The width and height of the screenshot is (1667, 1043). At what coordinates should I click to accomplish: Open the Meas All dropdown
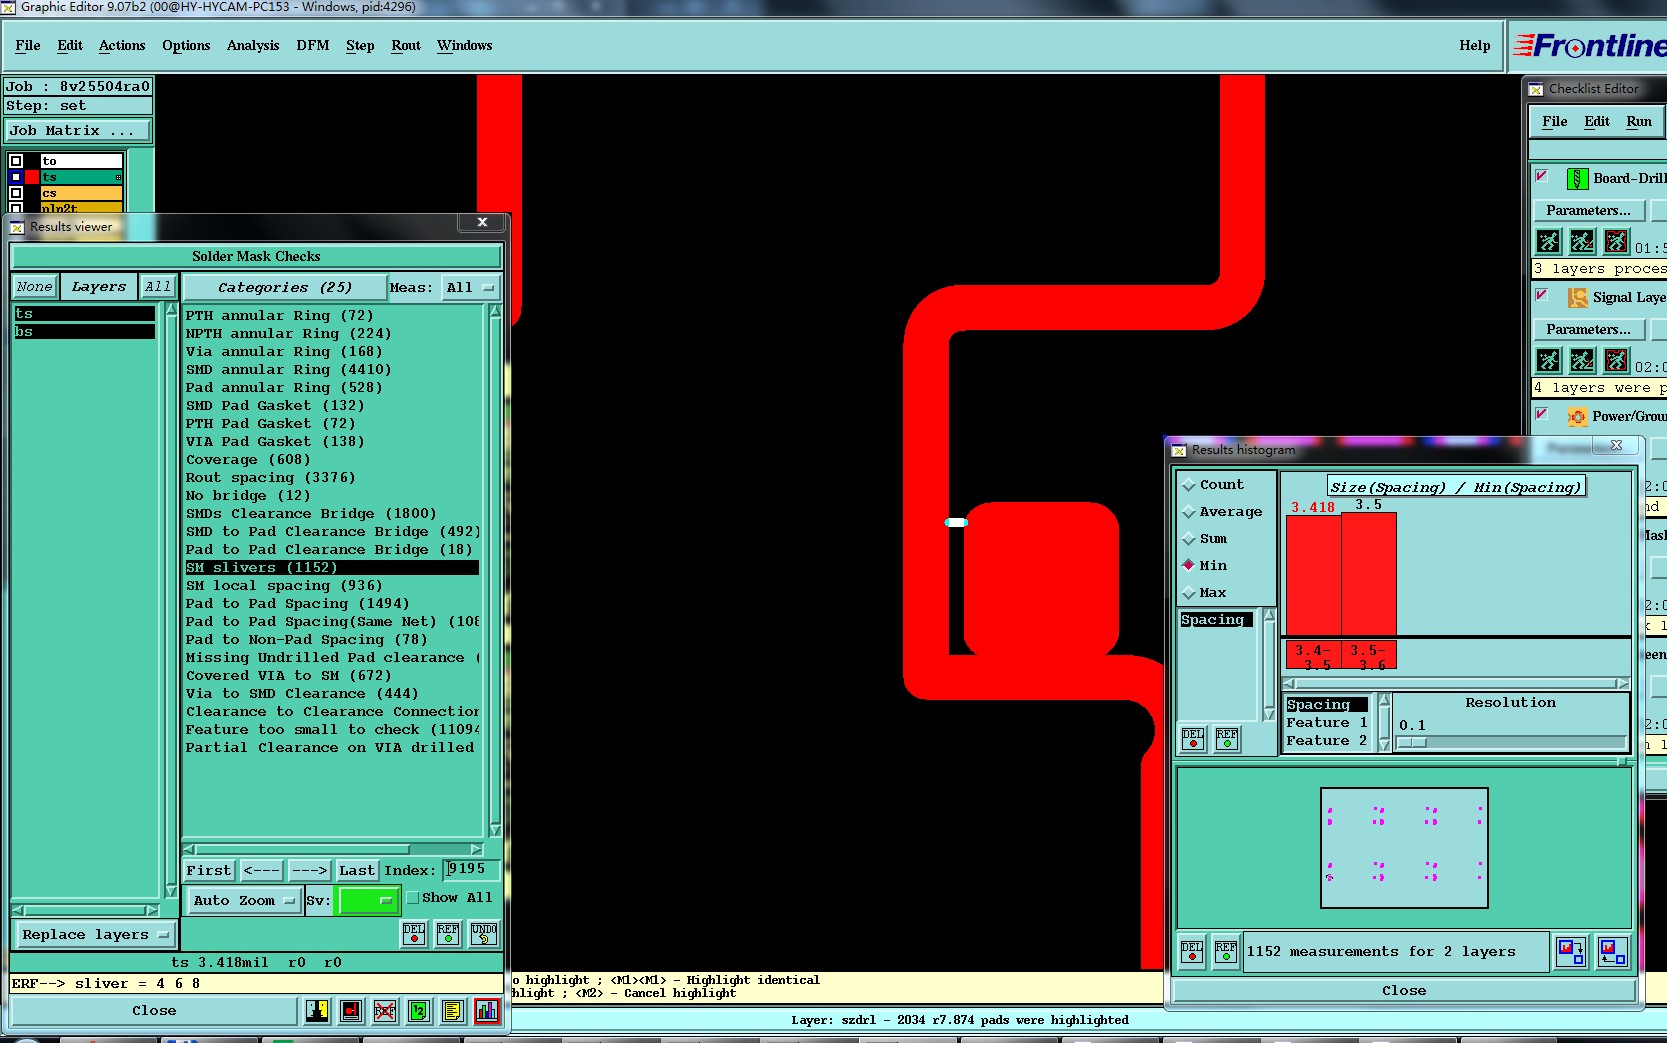(471, 288)
